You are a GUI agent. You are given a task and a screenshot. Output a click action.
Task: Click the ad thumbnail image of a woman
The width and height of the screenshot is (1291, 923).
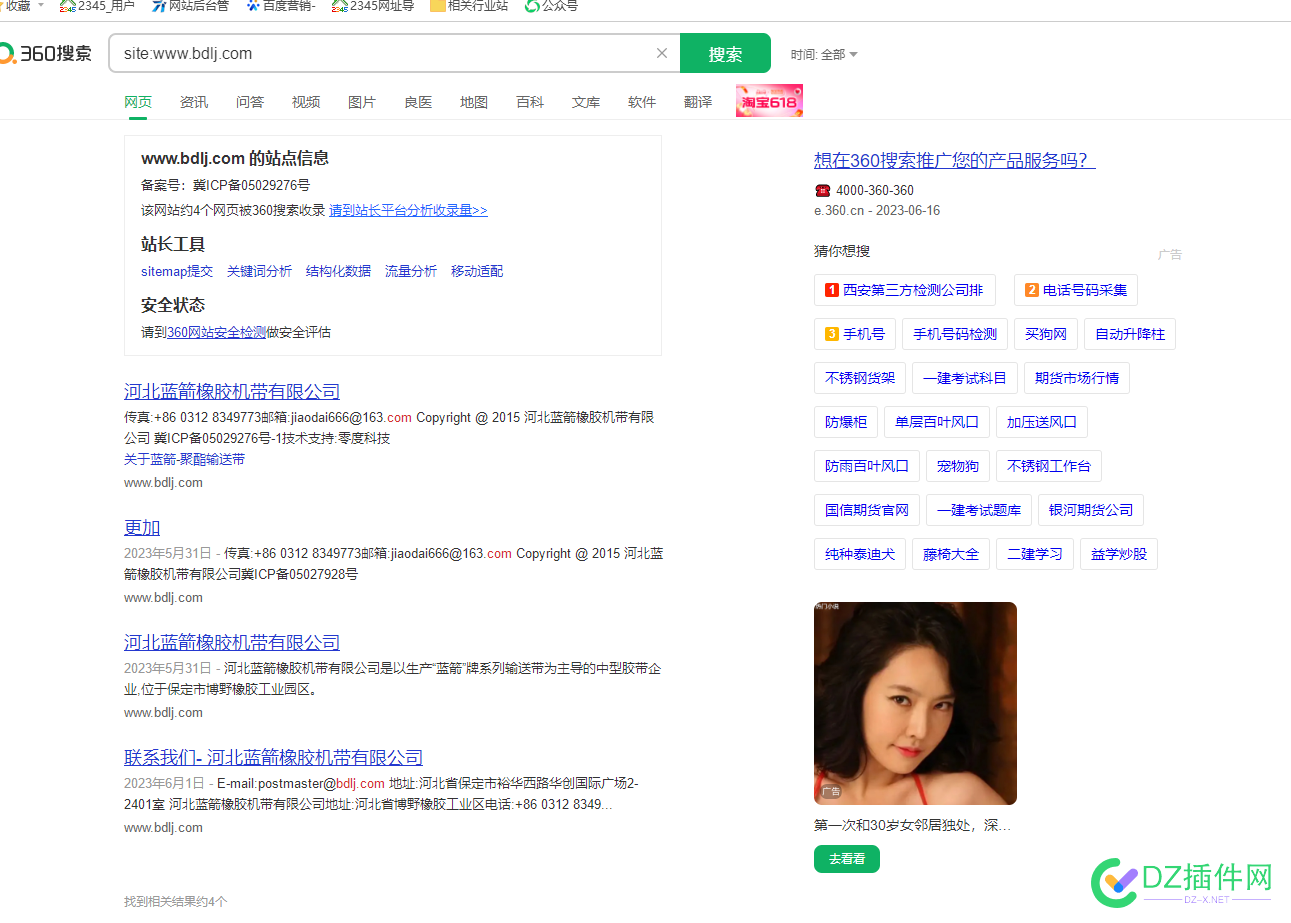[915, 703]
